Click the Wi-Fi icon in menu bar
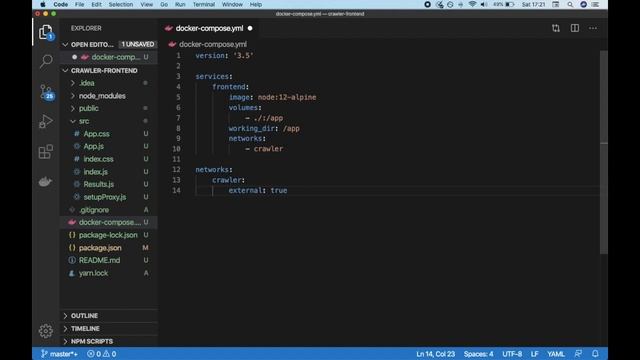 pos(472,4)
